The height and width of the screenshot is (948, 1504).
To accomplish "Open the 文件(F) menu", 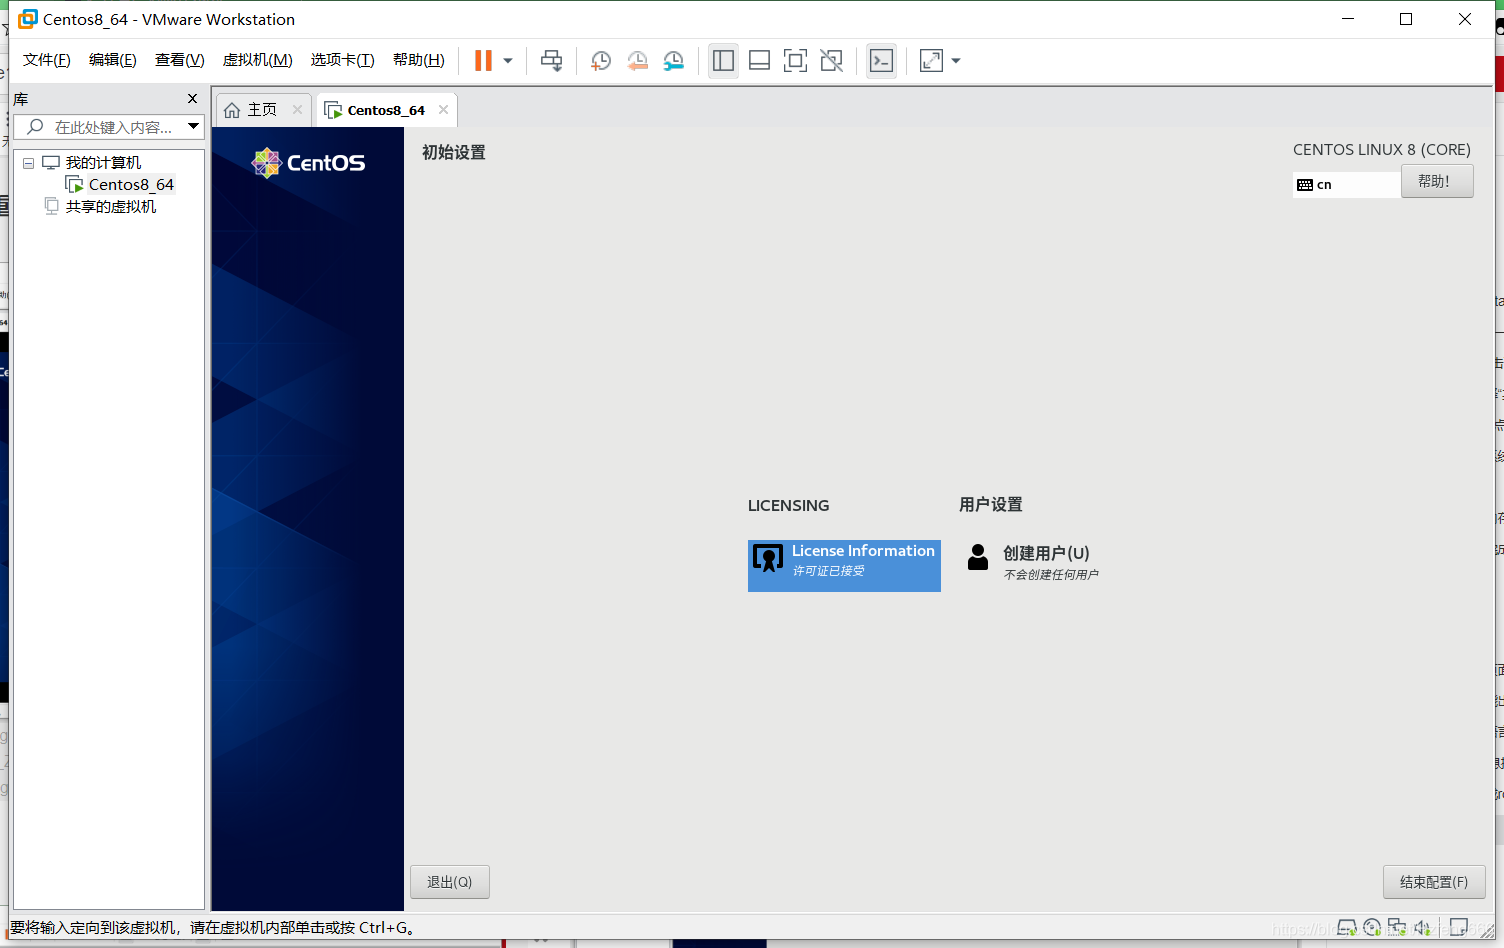I will [x=47, y=60].
